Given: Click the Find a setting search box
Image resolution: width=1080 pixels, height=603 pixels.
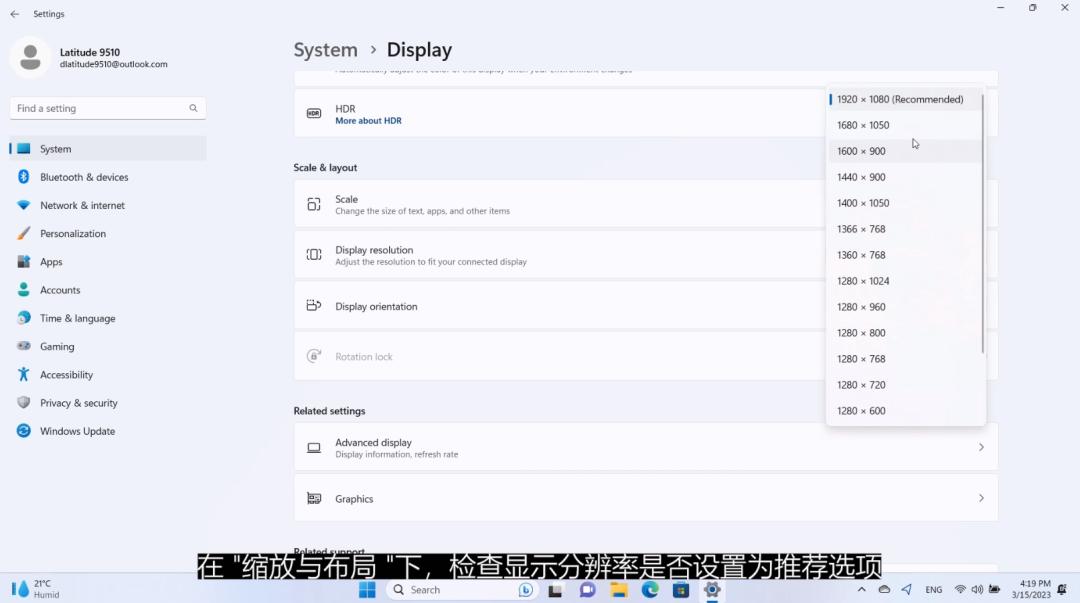Looking at the screenshot, I should point(100,108).
